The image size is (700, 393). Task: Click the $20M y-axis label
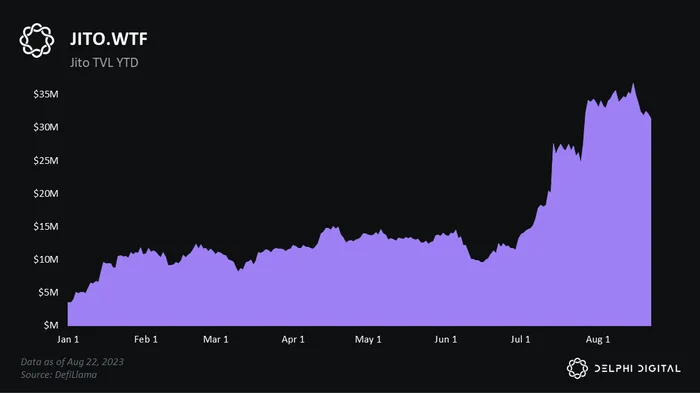pos(46,193)
